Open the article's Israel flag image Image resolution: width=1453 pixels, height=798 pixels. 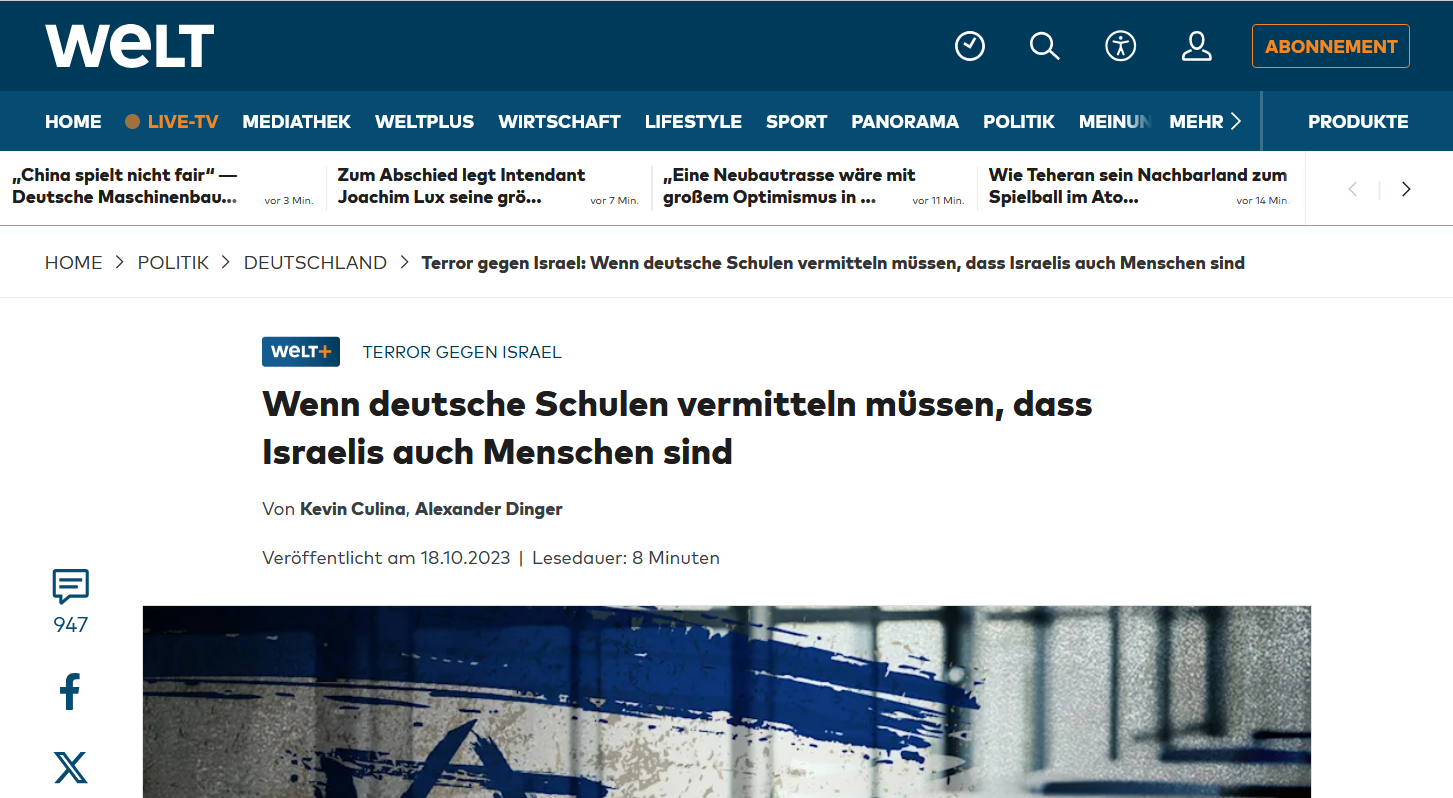coord(726,702)
